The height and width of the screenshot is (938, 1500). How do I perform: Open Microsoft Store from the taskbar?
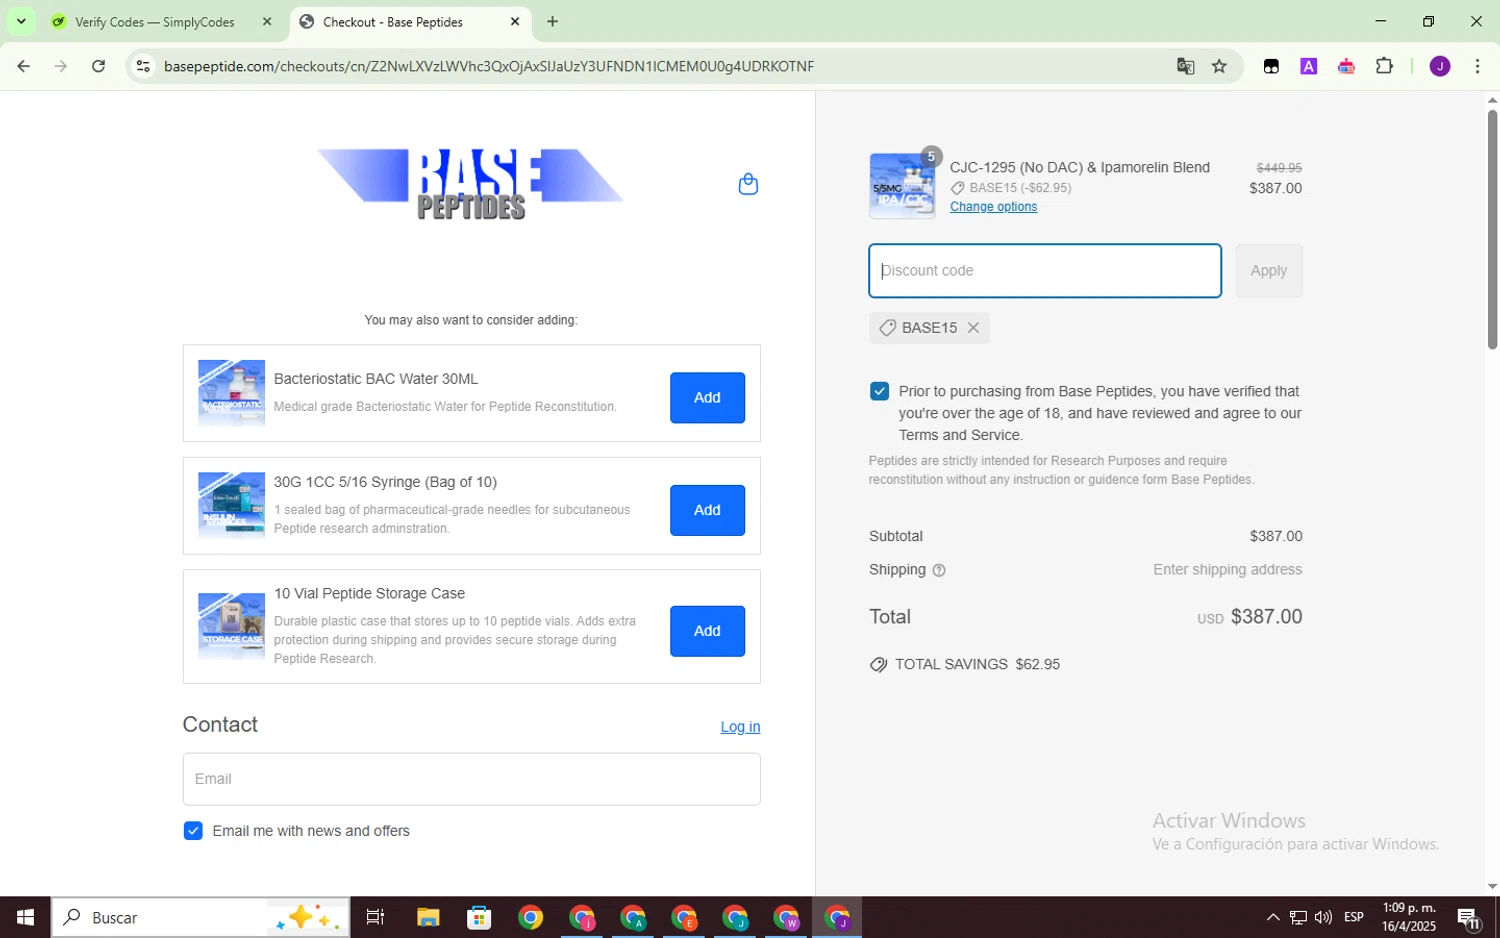coord(479,917)
